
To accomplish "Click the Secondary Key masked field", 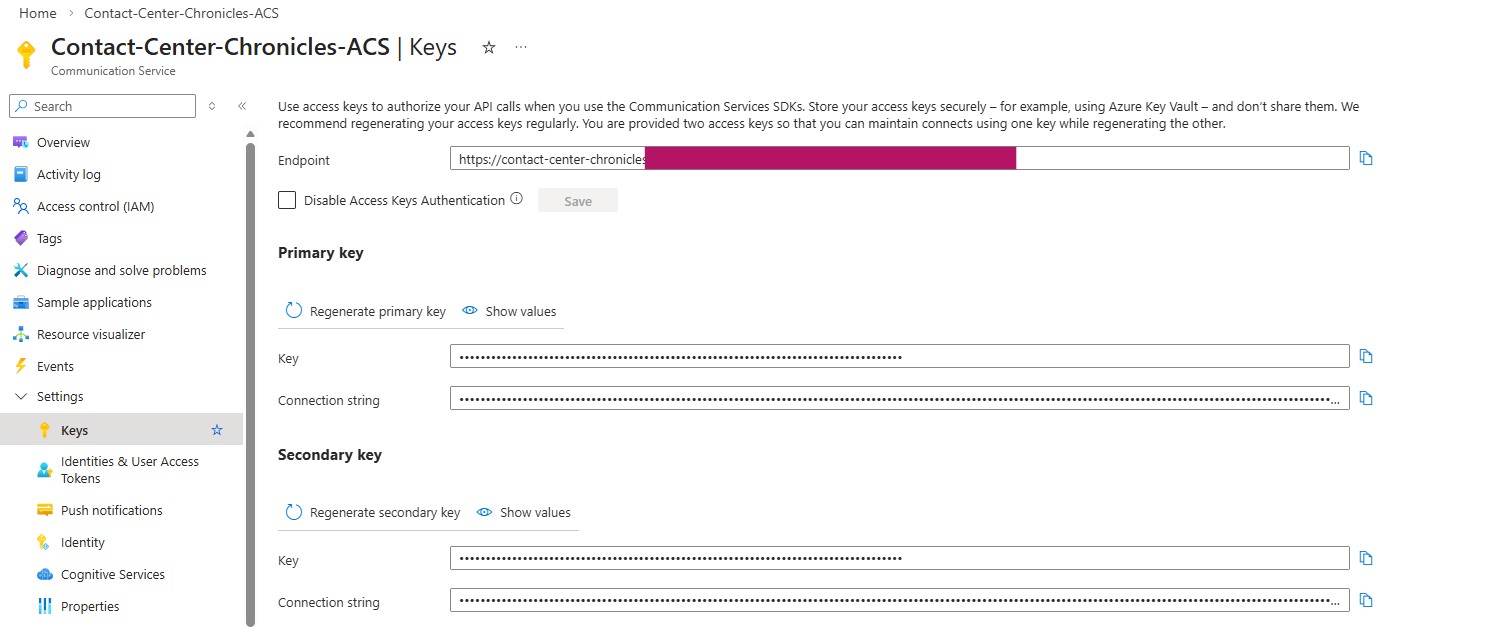I will tap(899, 558).
